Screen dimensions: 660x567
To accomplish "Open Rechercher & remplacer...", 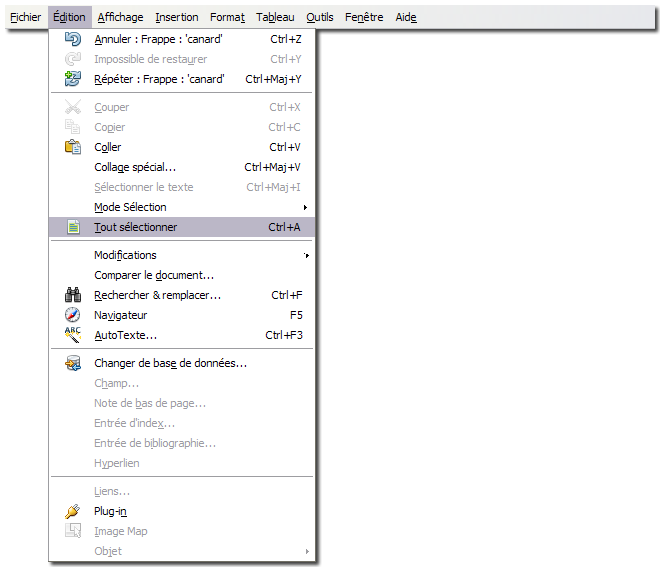I will [182, 295].
